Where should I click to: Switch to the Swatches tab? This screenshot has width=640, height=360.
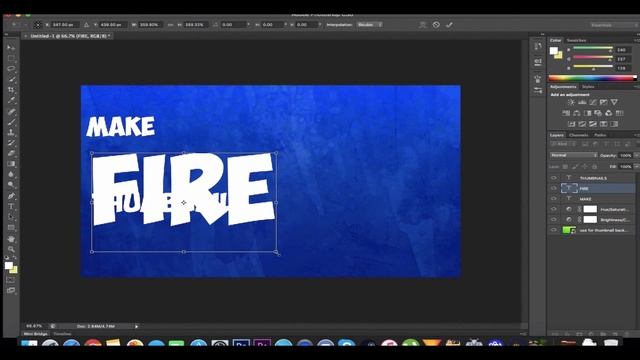(x=576, y=40)
